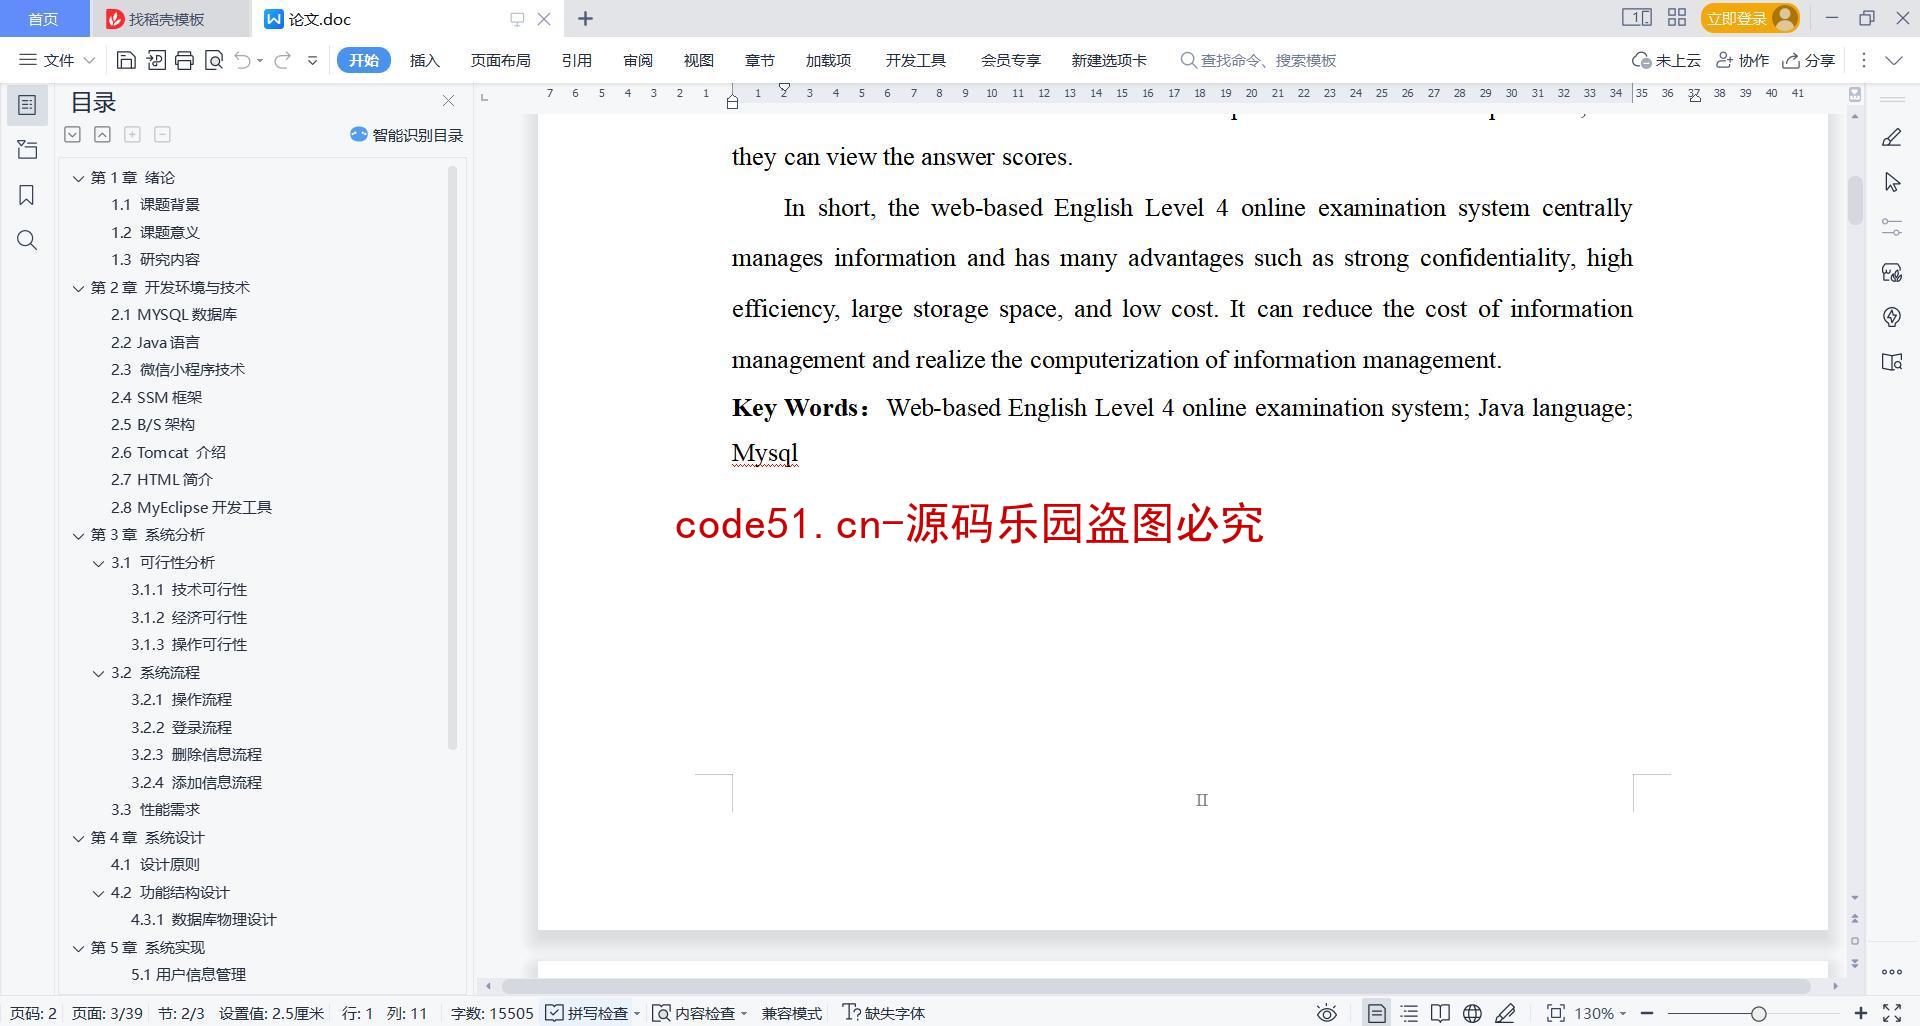The height and width of the screenshot is (1026, 1920).
Task: Switch to the 首页 tab
Action: pyautogui.click(x=43, y=19)
